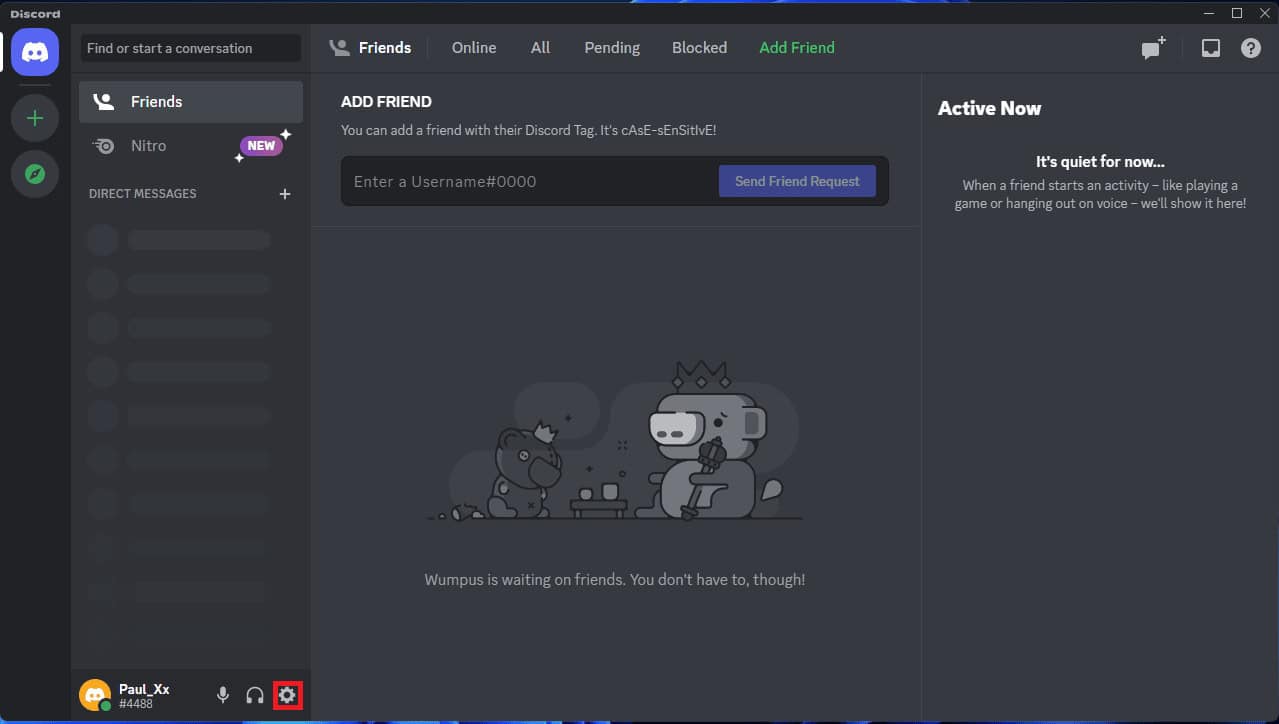This screenshot has width=1279, height=724.
Task: Add a server with the plus button
Action: click(x=35, y=118)
